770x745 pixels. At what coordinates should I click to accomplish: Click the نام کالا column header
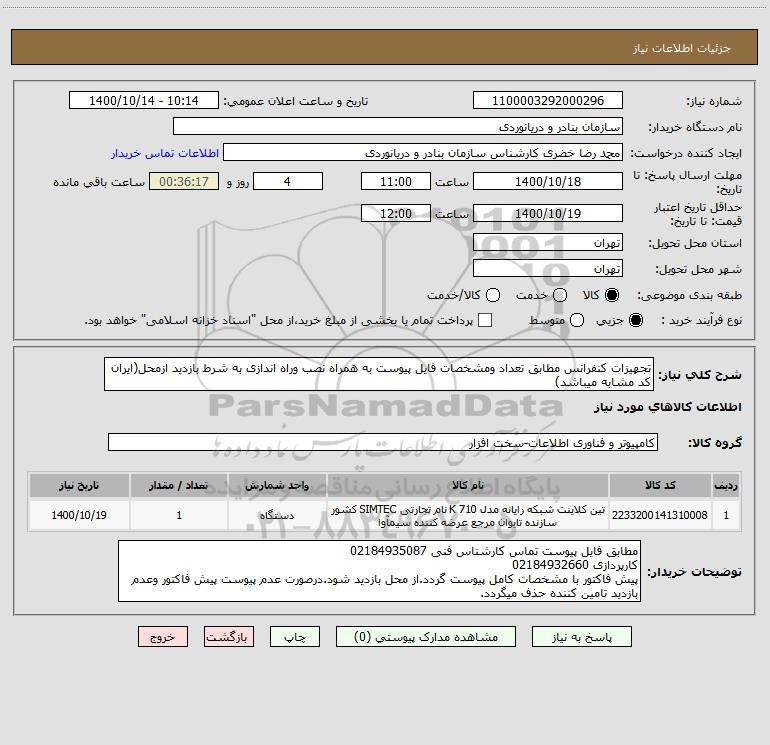[468, 485]
